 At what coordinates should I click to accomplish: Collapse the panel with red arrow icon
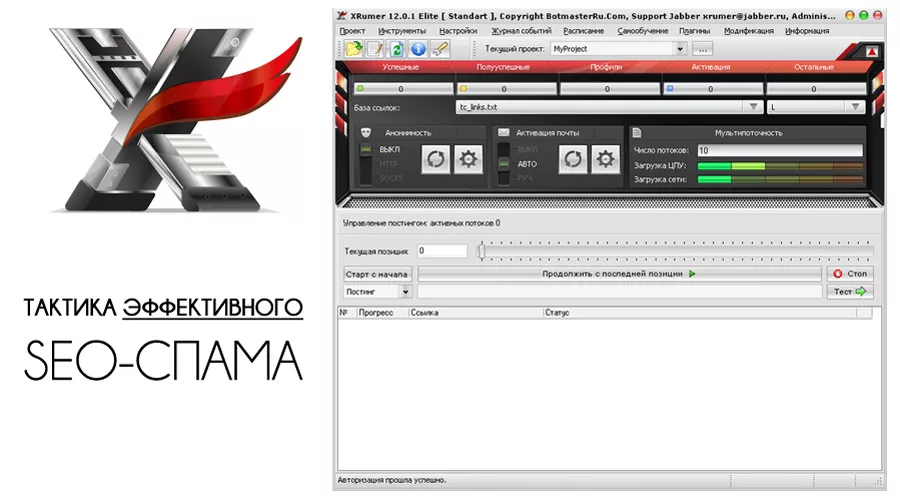click(x=871, y=52)
